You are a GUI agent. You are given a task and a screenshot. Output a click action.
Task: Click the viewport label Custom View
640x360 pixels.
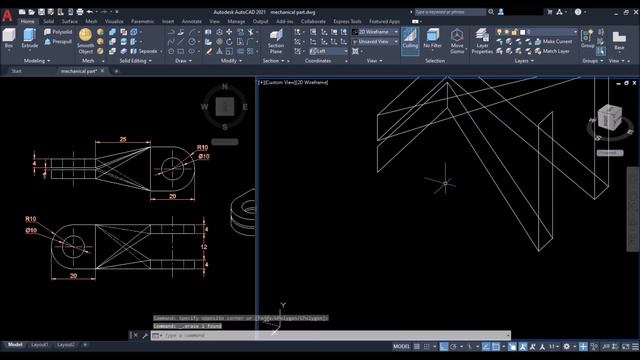(x=279, y=82)
